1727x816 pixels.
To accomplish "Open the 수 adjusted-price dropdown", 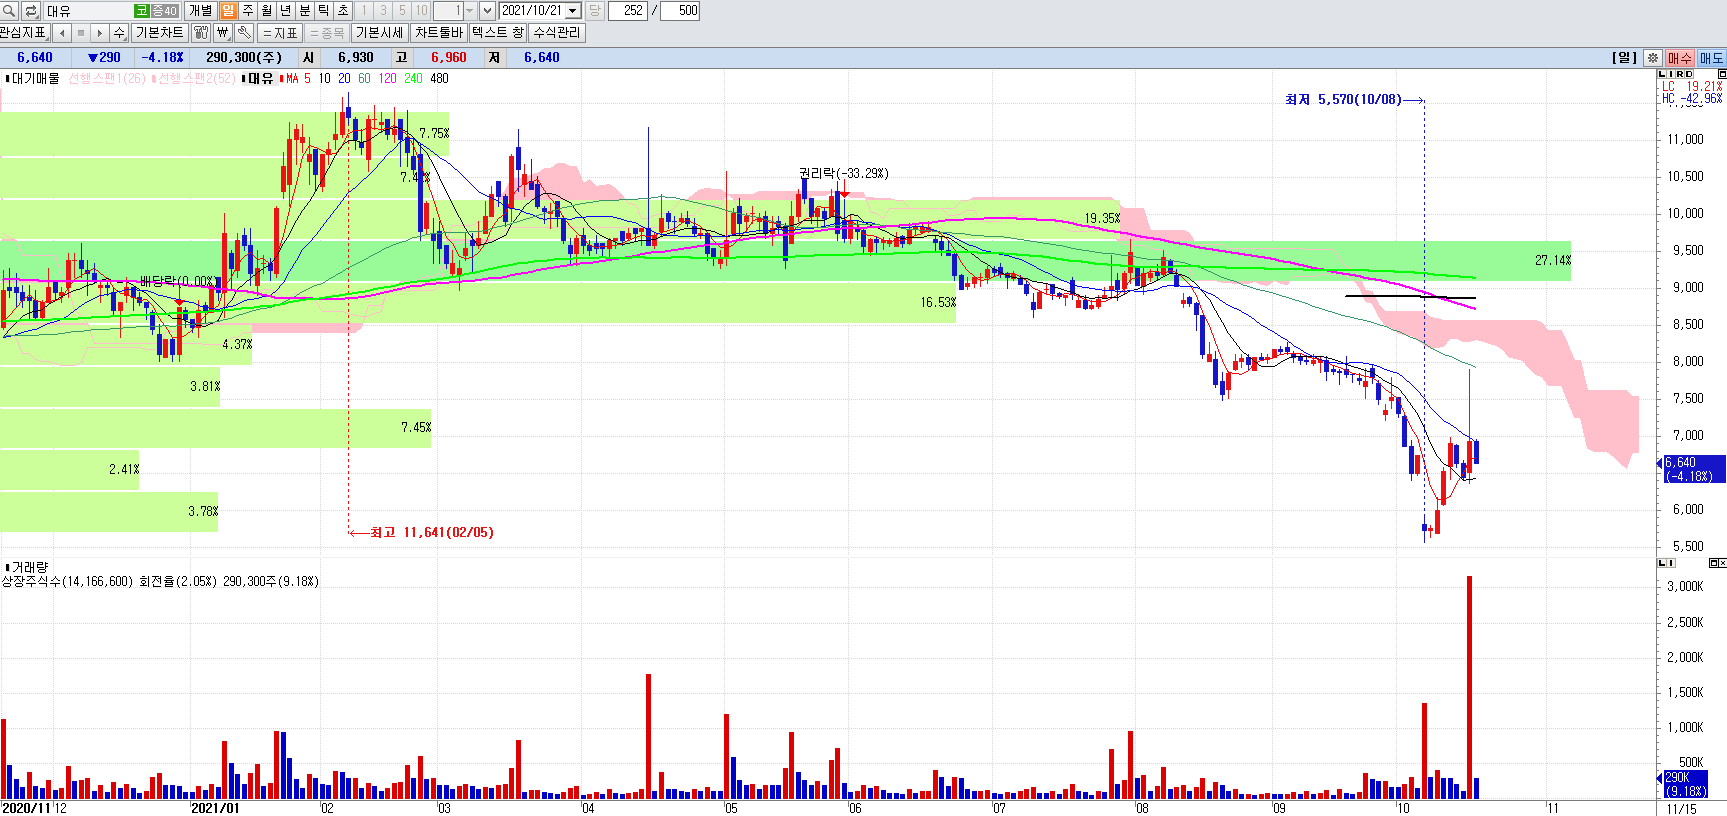I will (x=119, y=32).
